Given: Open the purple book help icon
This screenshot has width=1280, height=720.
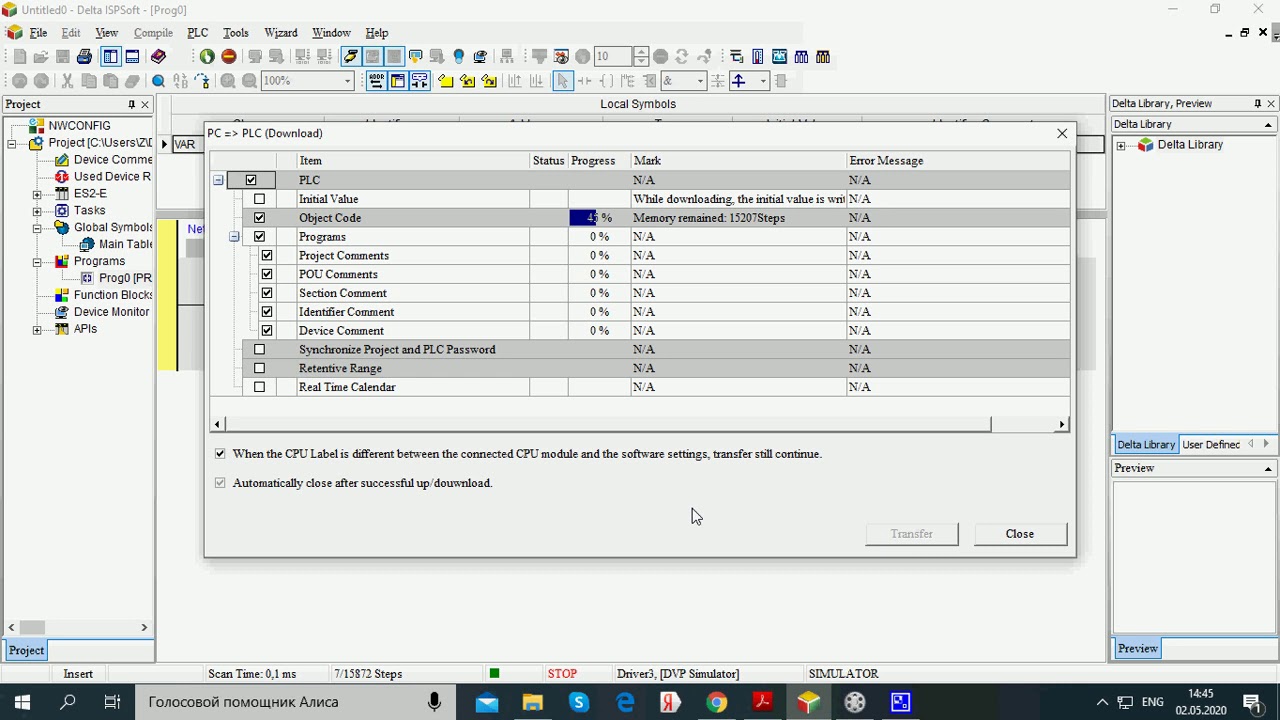Looking at the screenshot, I should [158, 57].
